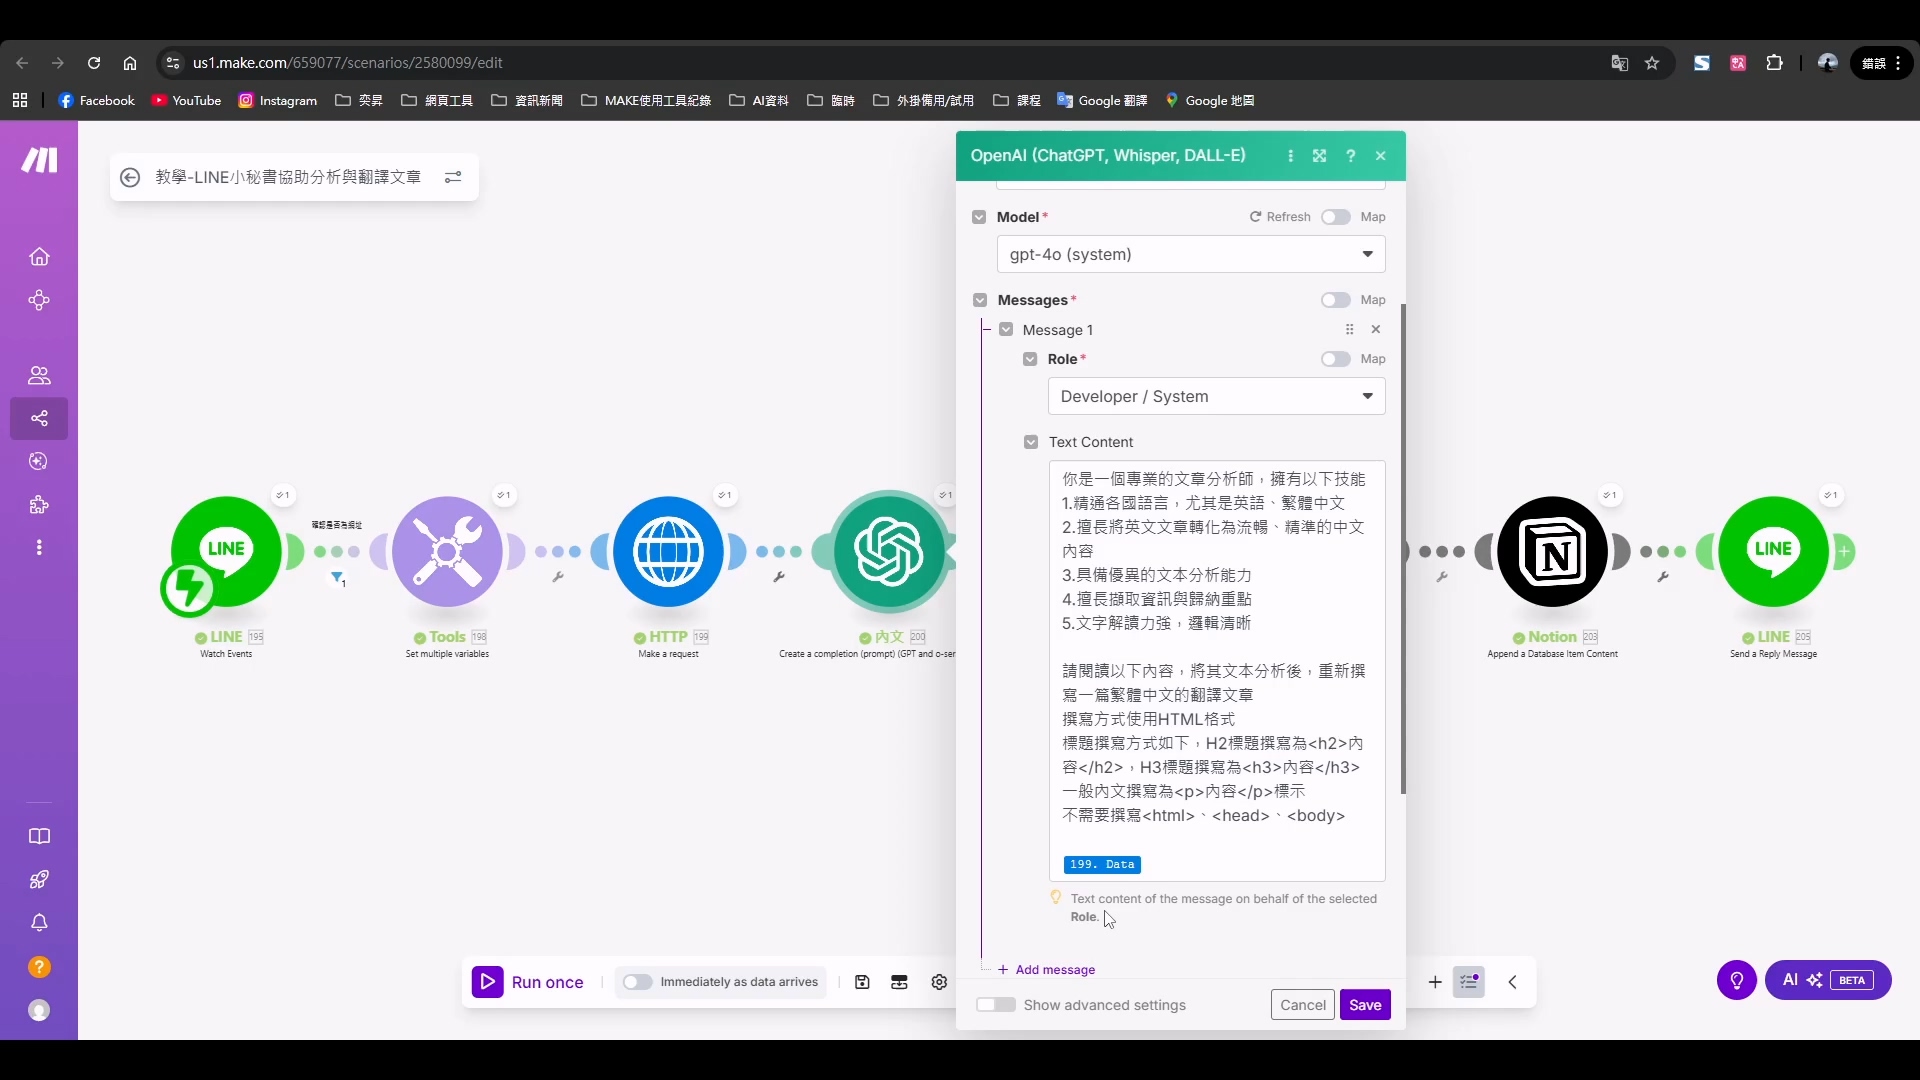
Task: Open Scenarios share icon in sidebar
Action: [x=39, y=419]
